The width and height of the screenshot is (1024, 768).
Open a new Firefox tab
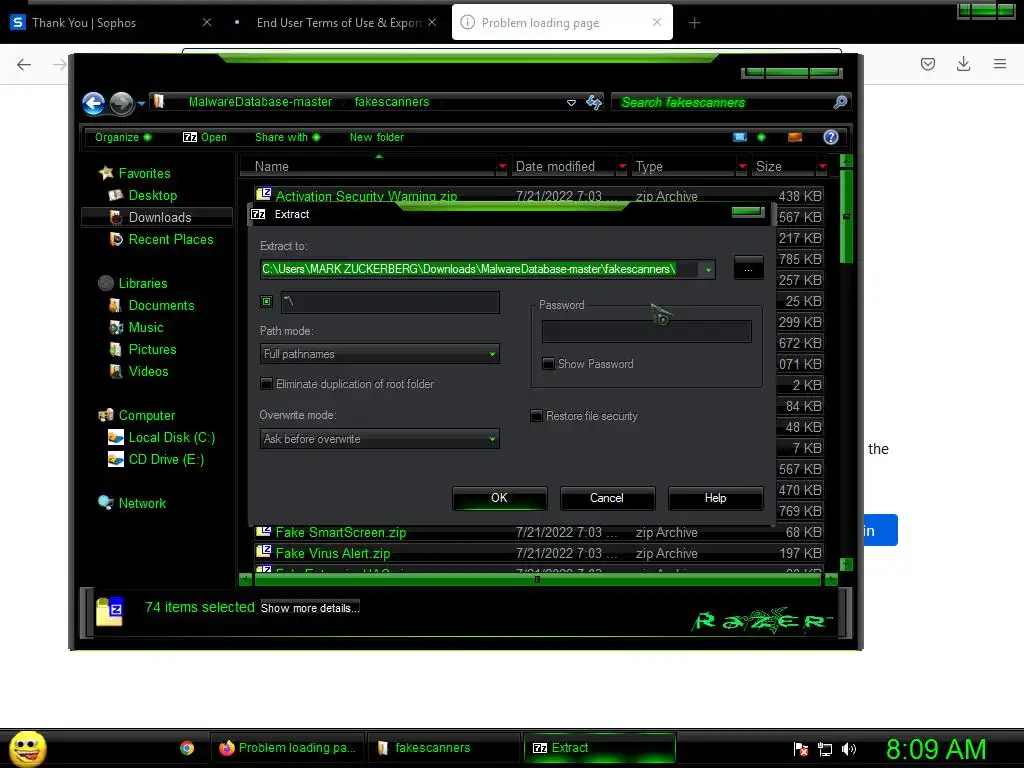coord(694,23)
